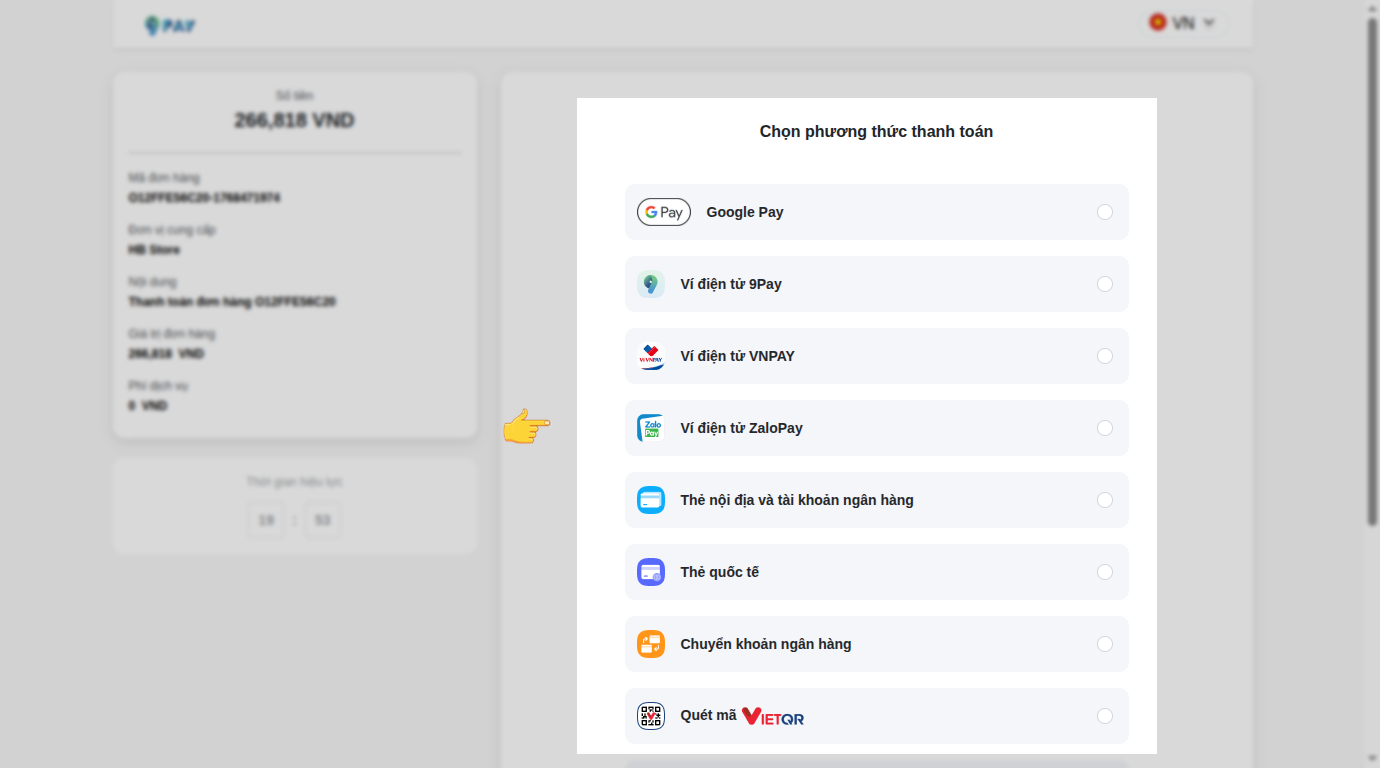Click the purple international card icon
Viewport: 1380px width, 768px height.
pos(651,572)
